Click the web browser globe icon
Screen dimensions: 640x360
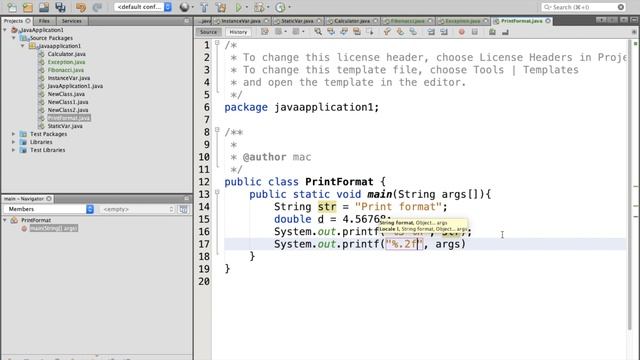click(x=184, y=7)
